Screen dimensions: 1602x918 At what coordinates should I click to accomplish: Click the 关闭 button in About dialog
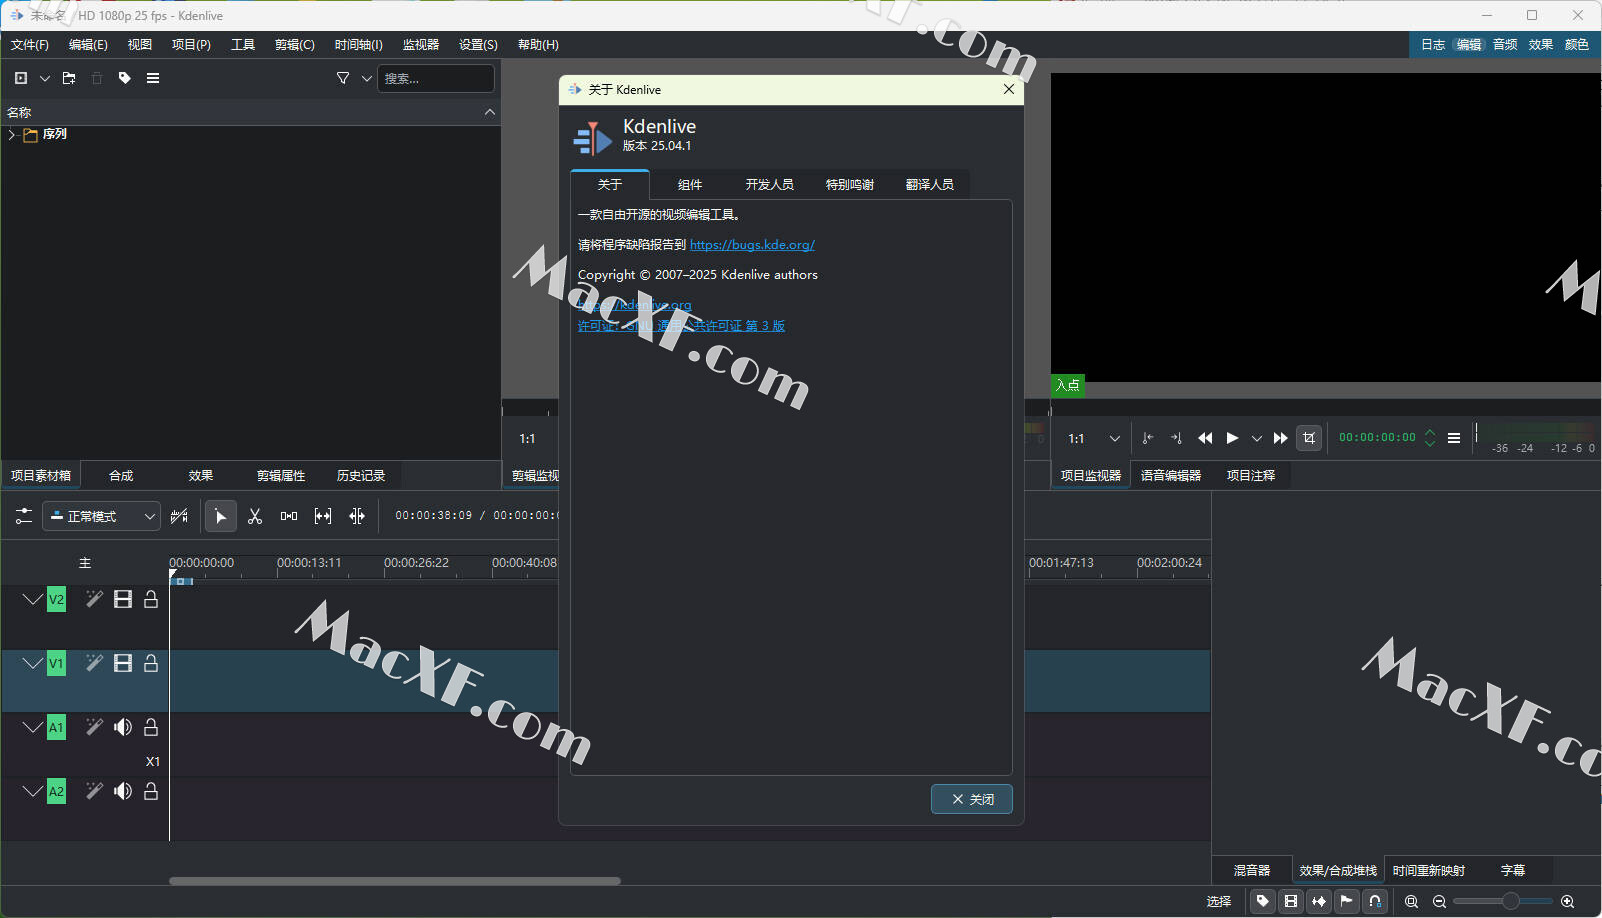[x=972, y=799]
